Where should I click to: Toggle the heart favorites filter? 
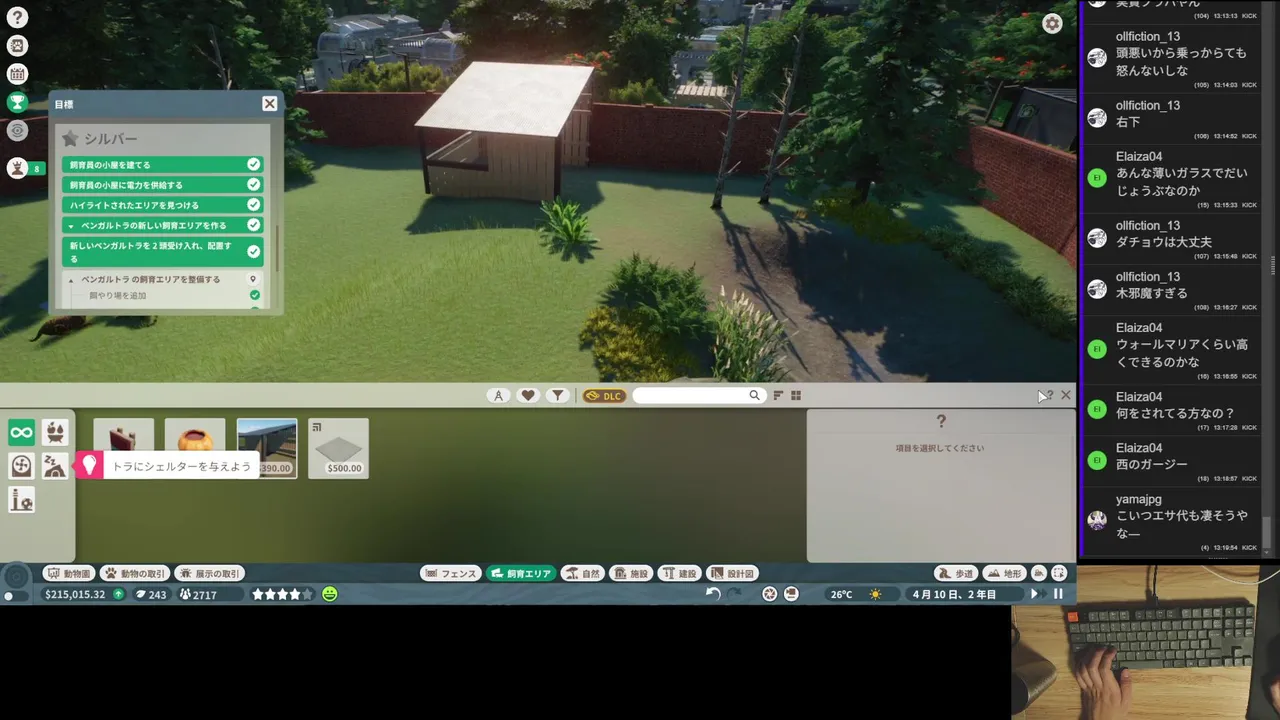(x=528, y=396)
